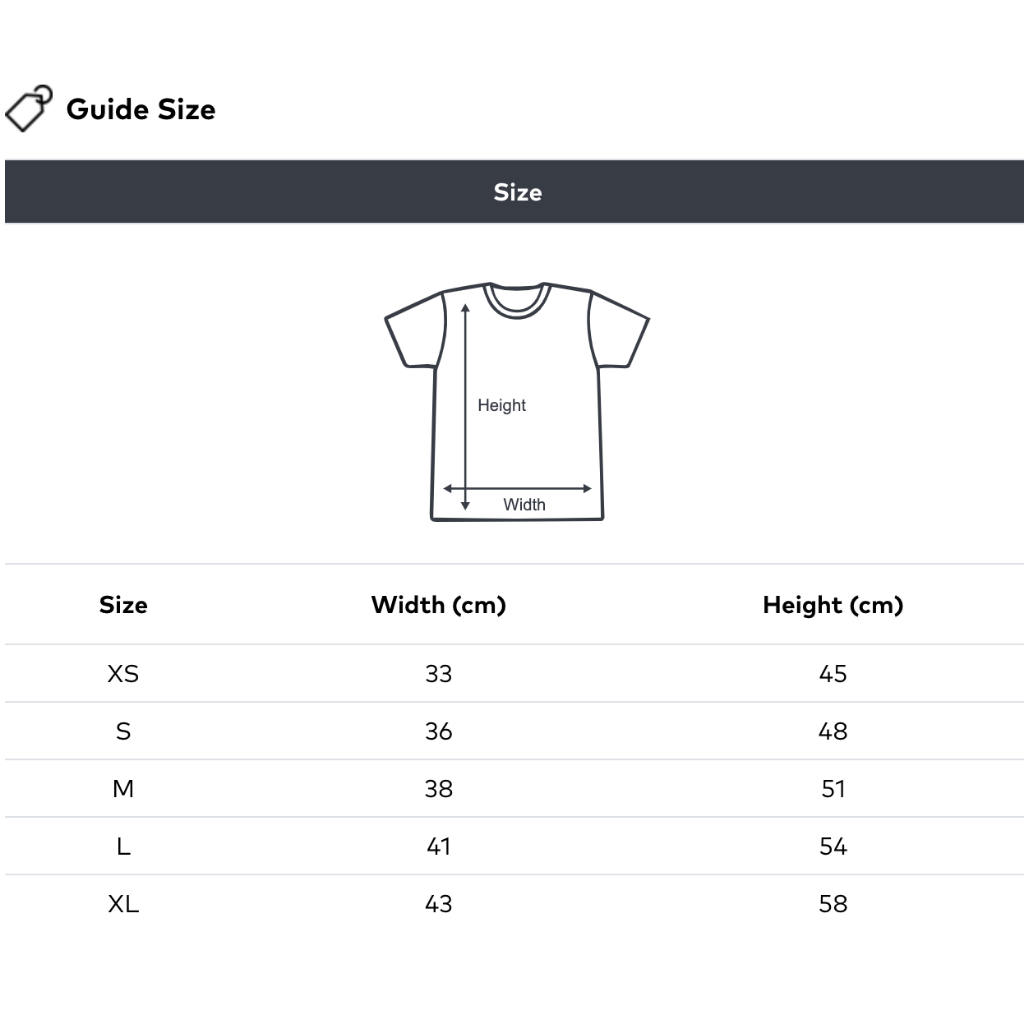Click the Width (cm) column header
The height and width of the screenshot is (1024, 1024).
point(438,605)
